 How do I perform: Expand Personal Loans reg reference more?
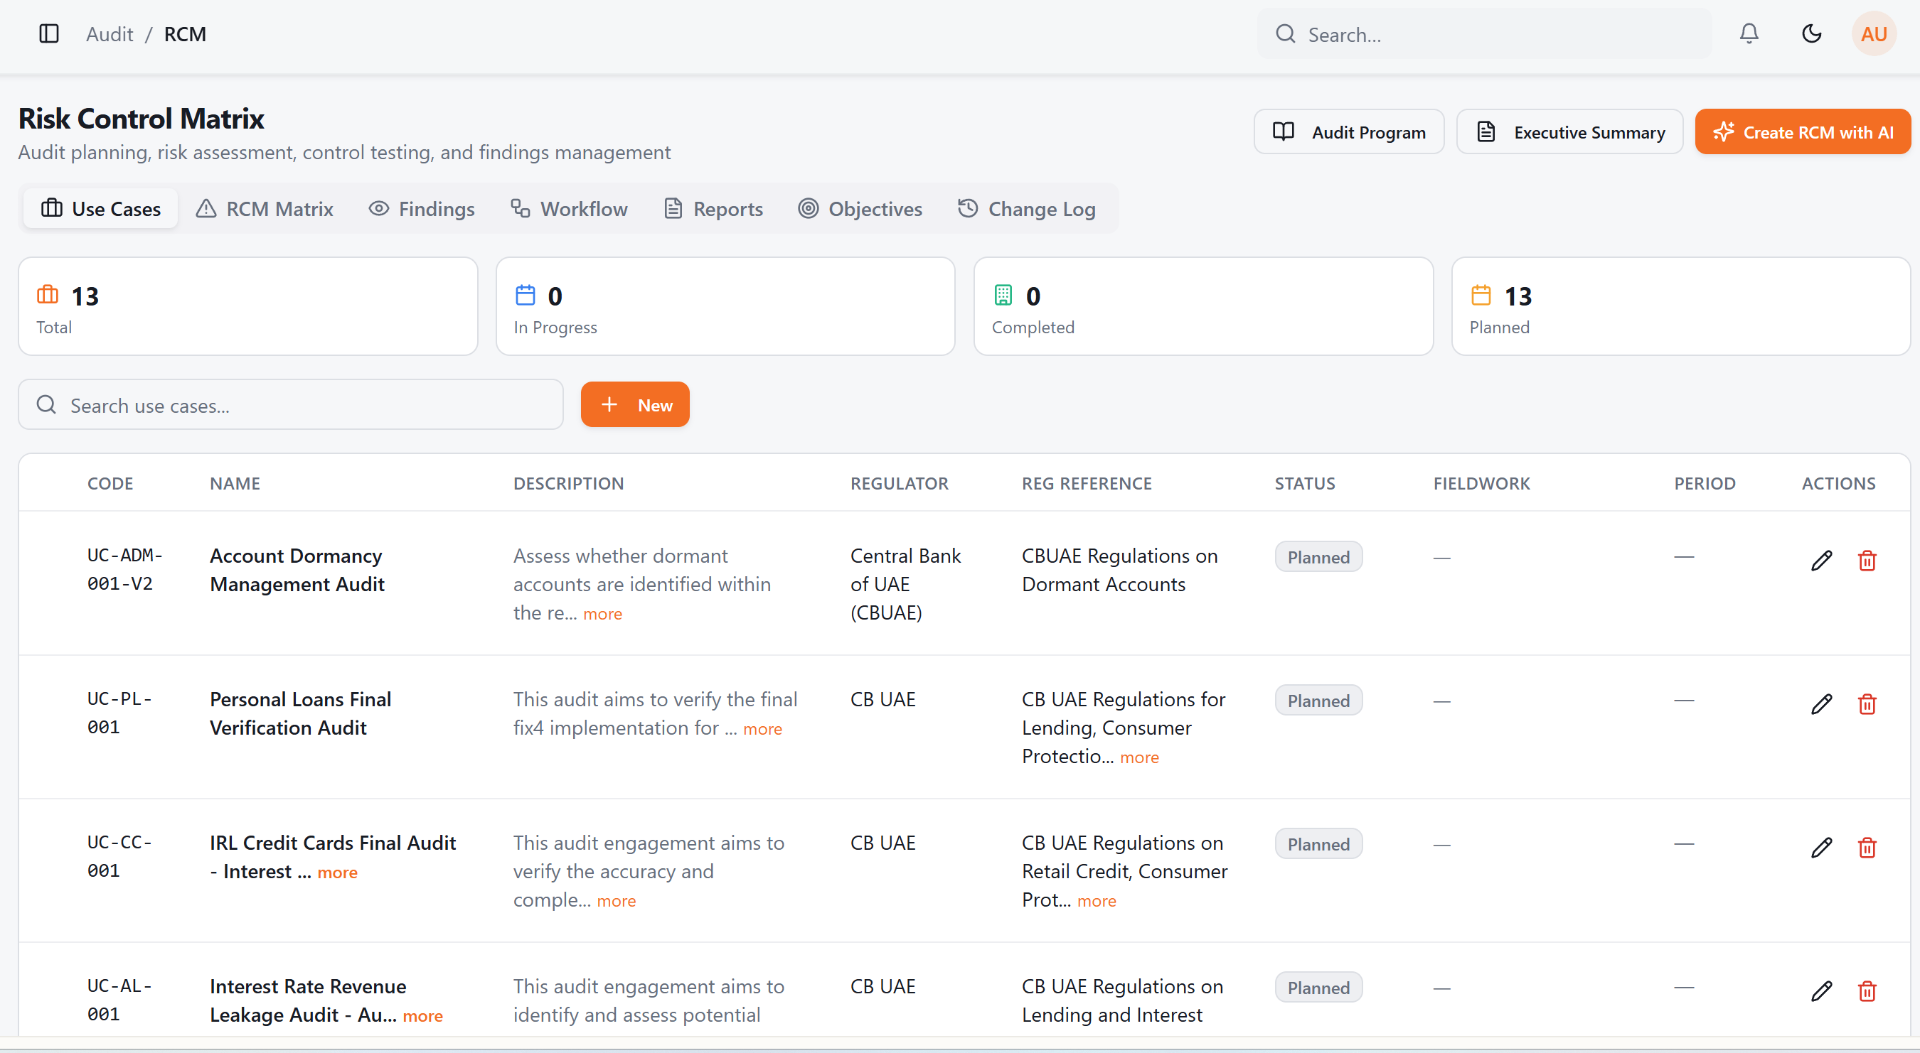pyautogui.click(x=1139, y=758)
